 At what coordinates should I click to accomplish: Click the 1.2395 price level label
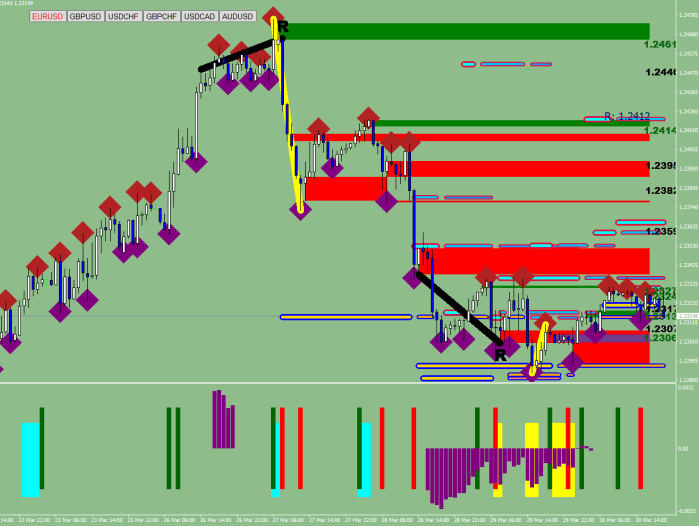click(660, 166)
